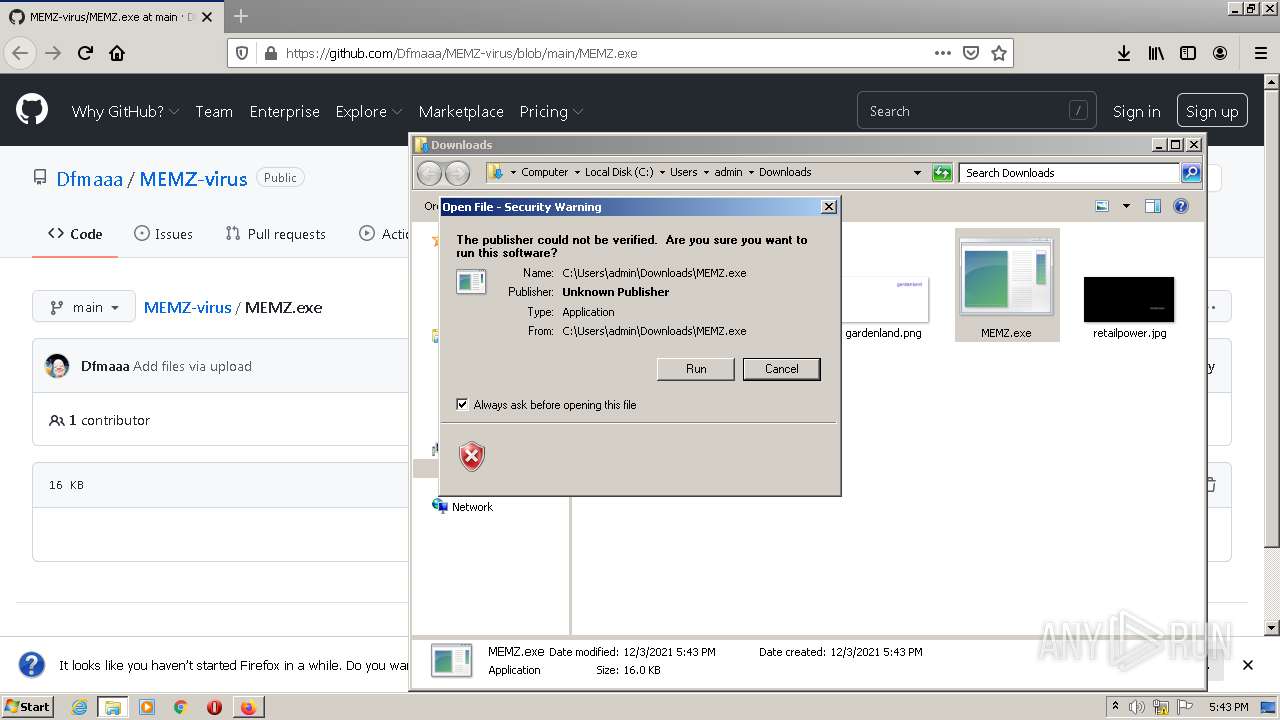The height and width of the screenshot is (720, 1280).
Task: Click Sign up button on GitHub
Action: (x=1212, y=111)
